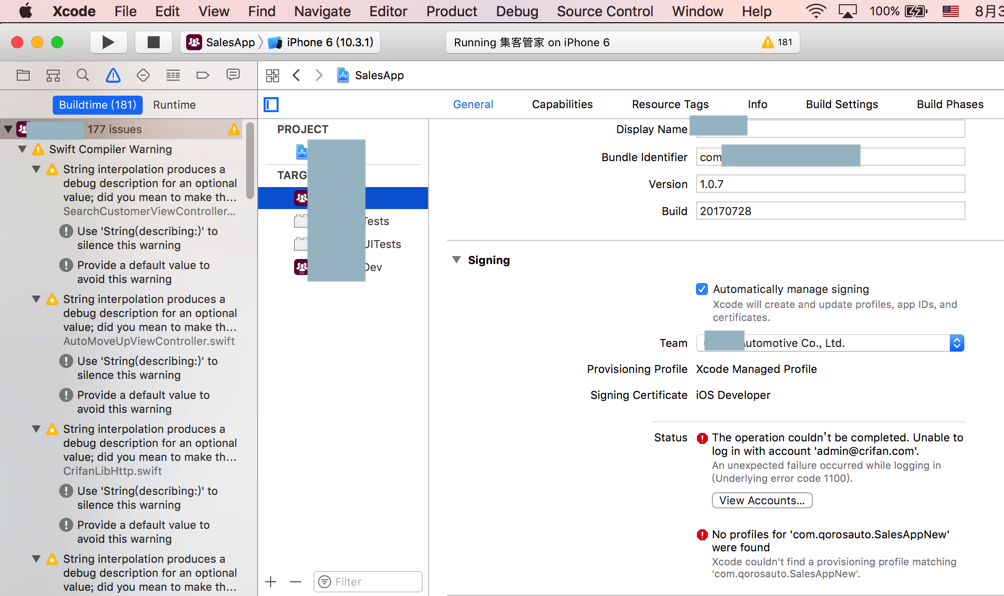The height and width of the screenshot is (596, 1004).
Task: Select the highlighted main app target
Action: (343, 198)
